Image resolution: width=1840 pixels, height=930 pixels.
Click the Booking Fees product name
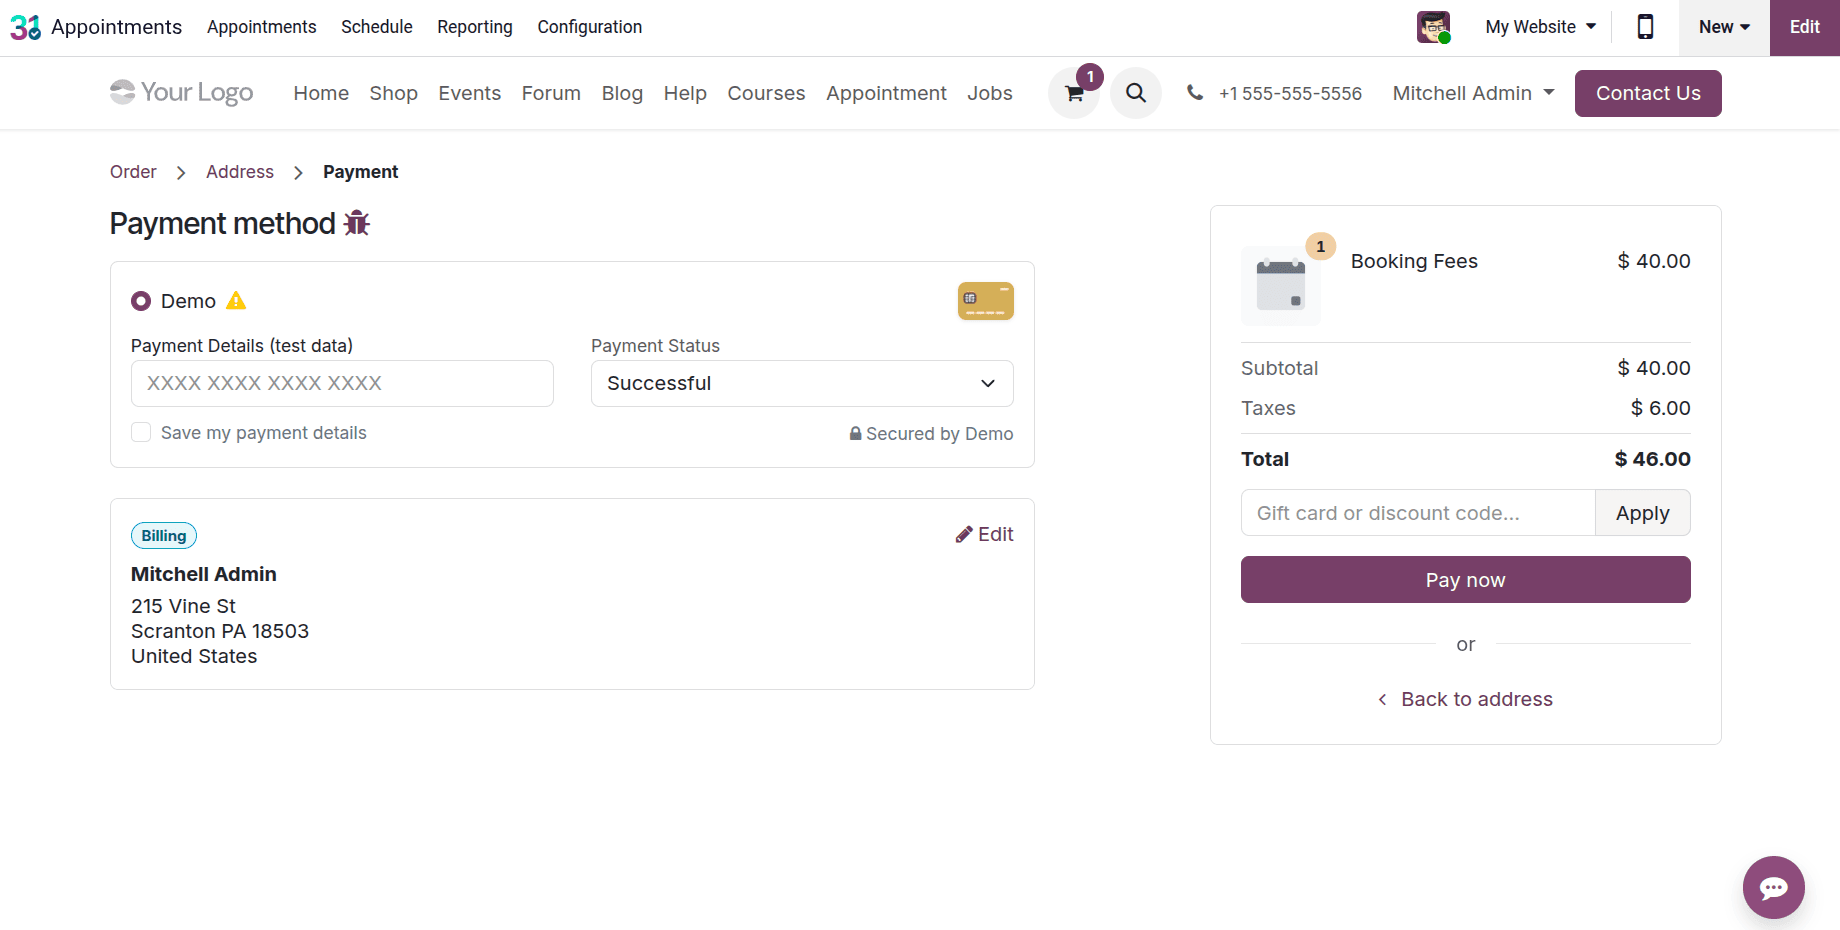(x=1414, y=261)
